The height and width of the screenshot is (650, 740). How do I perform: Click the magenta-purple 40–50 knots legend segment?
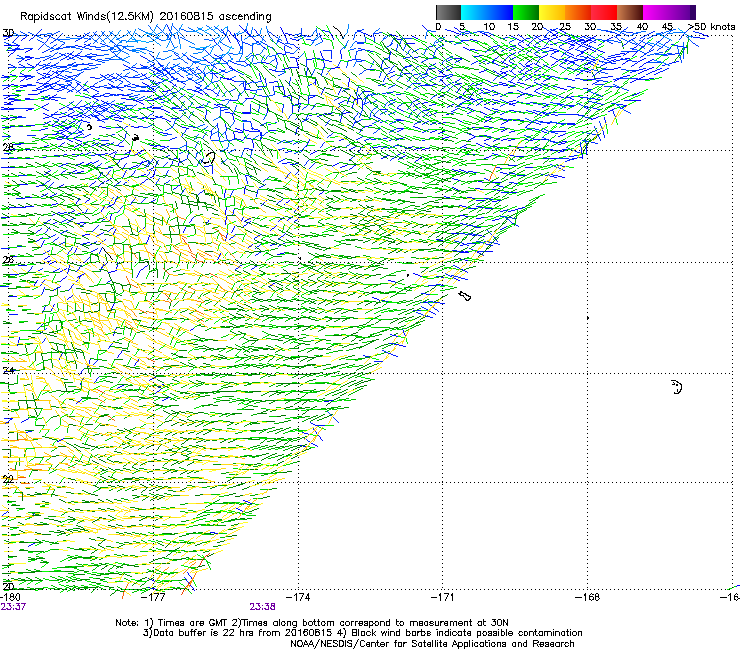coord(669,12)
